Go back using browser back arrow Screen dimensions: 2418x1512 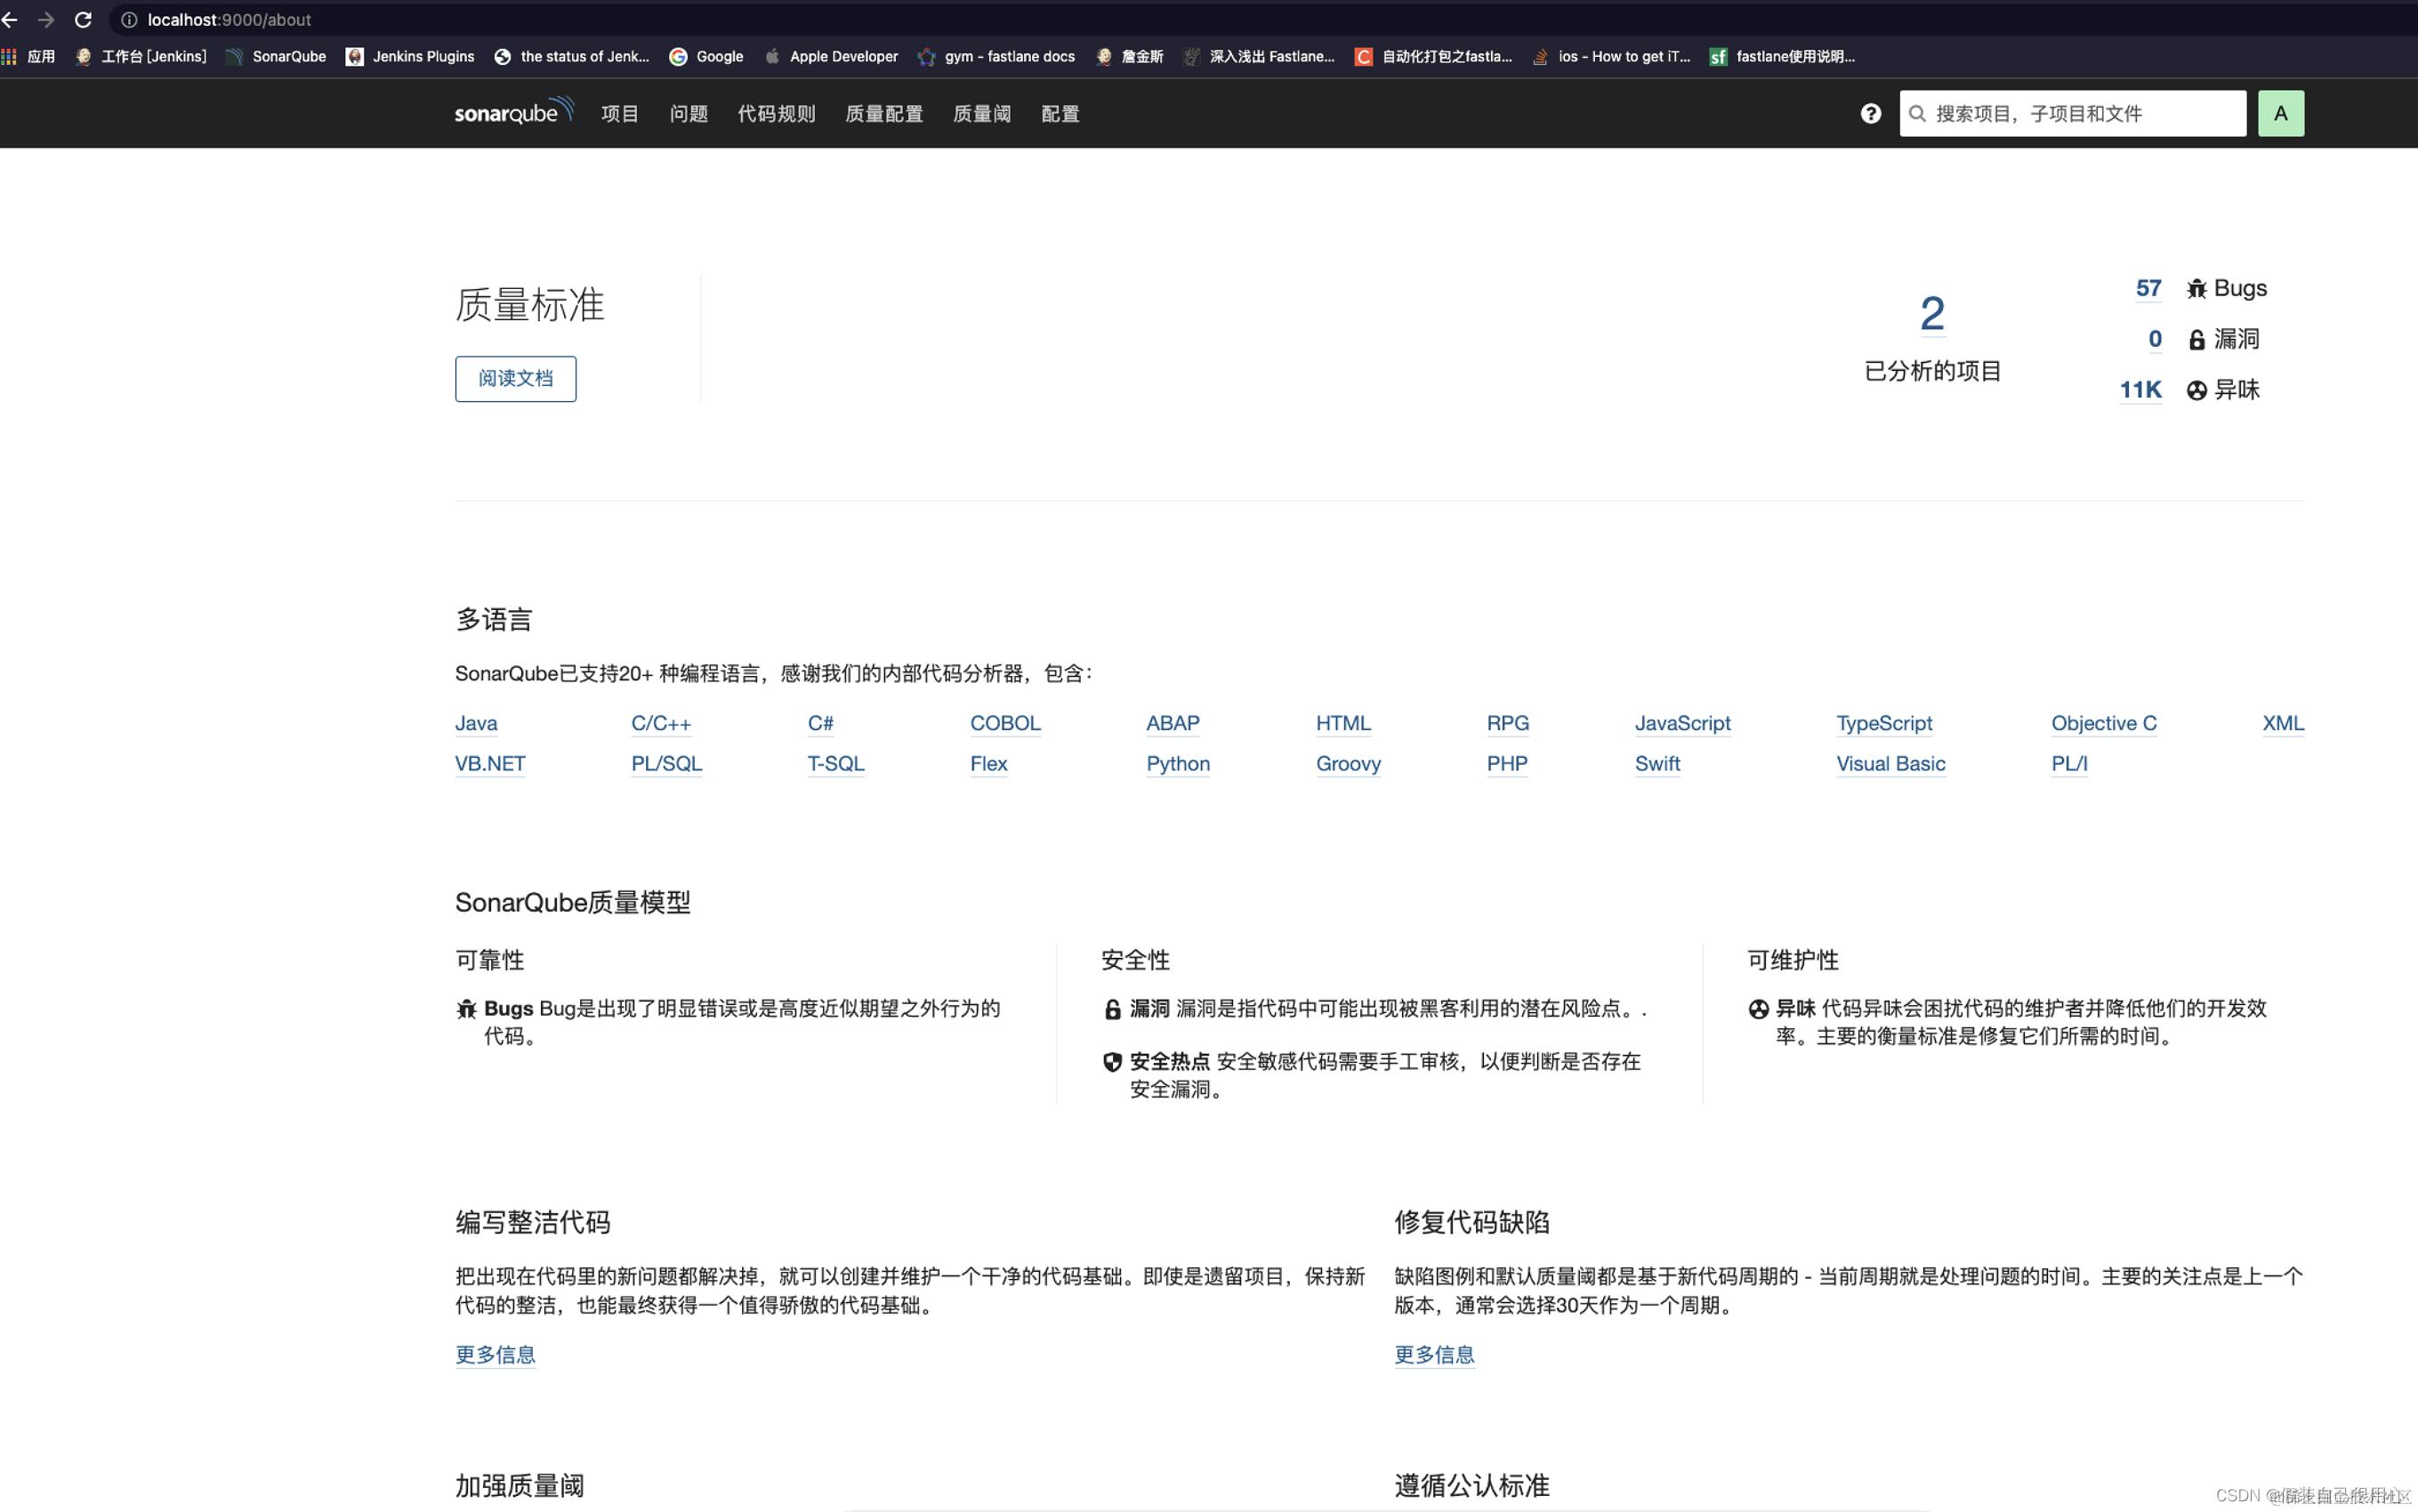(11, 19)
